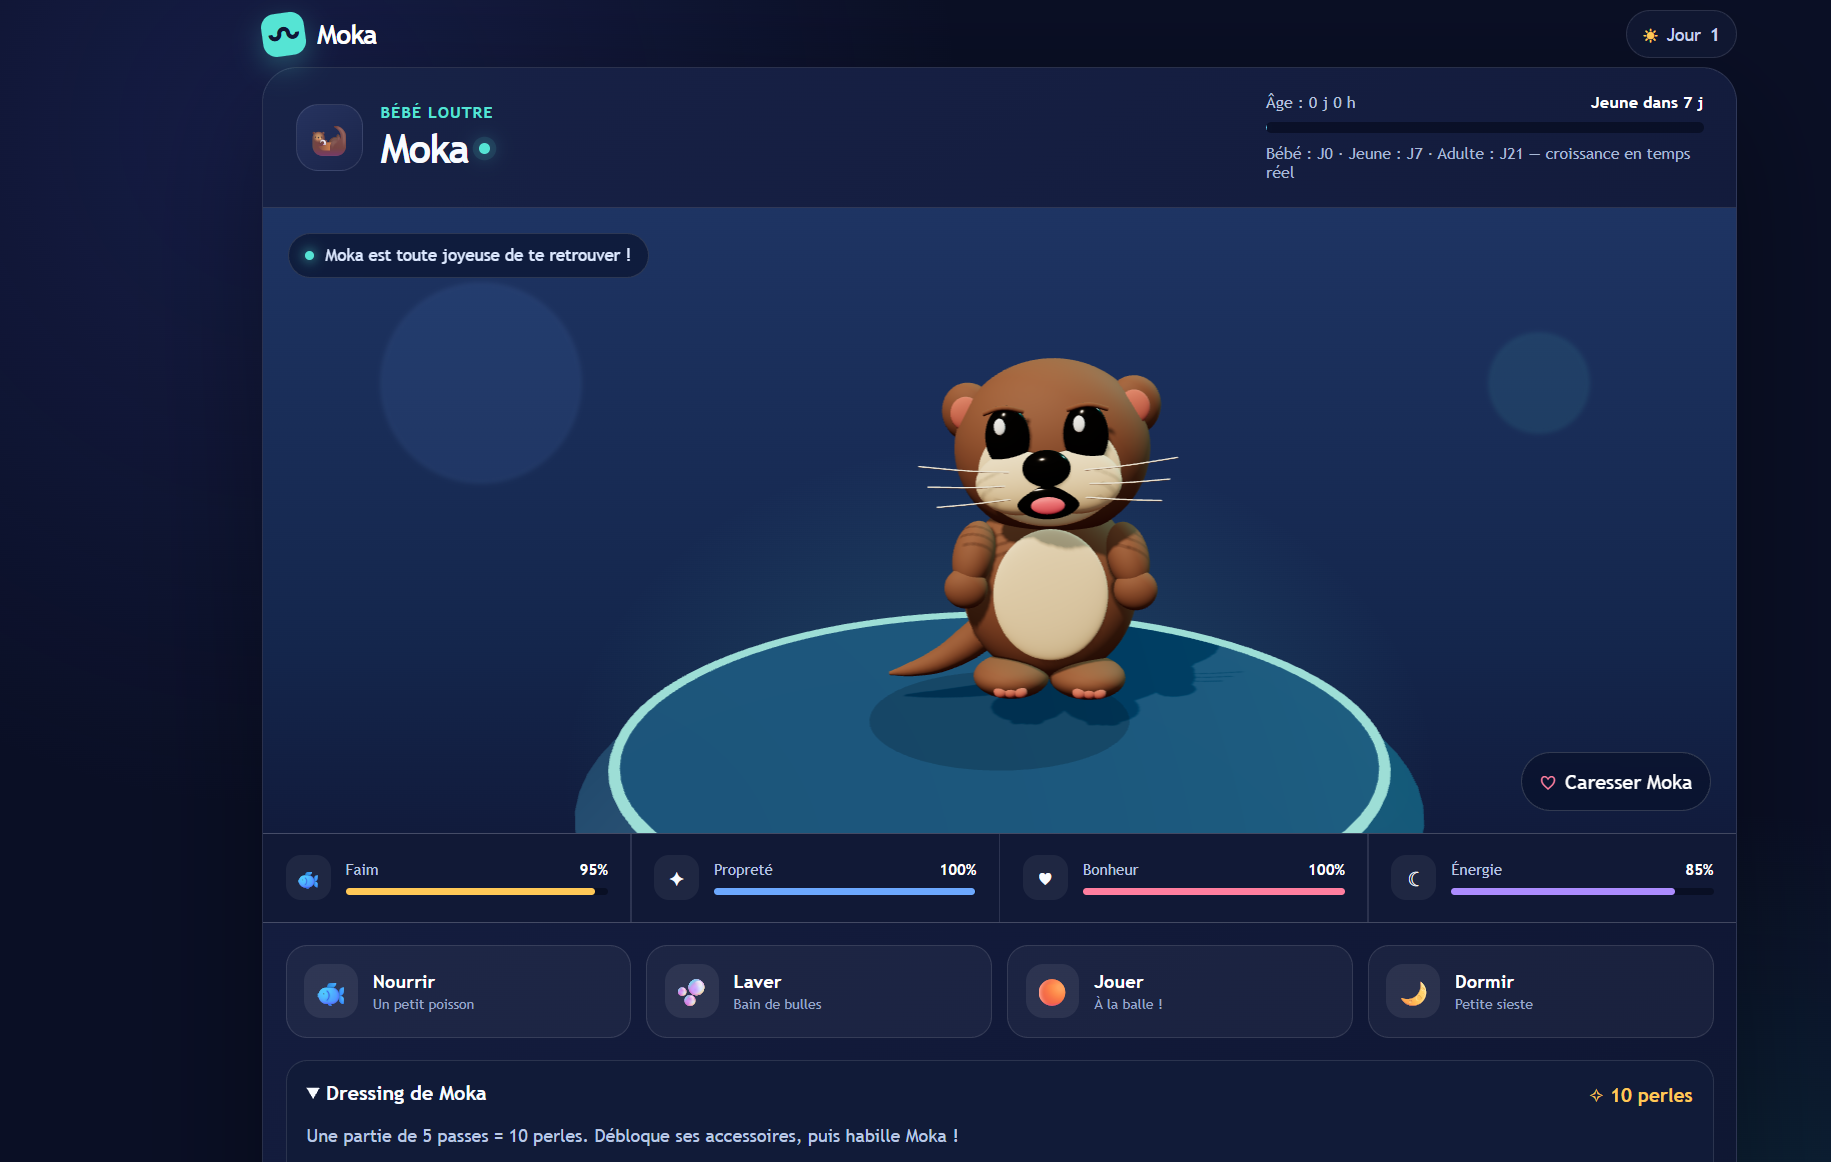The width and height of the screenshot is (1831, 1162).
Task: Open the Jour 1 day indicator
Action: click(x=1681, y=35)
